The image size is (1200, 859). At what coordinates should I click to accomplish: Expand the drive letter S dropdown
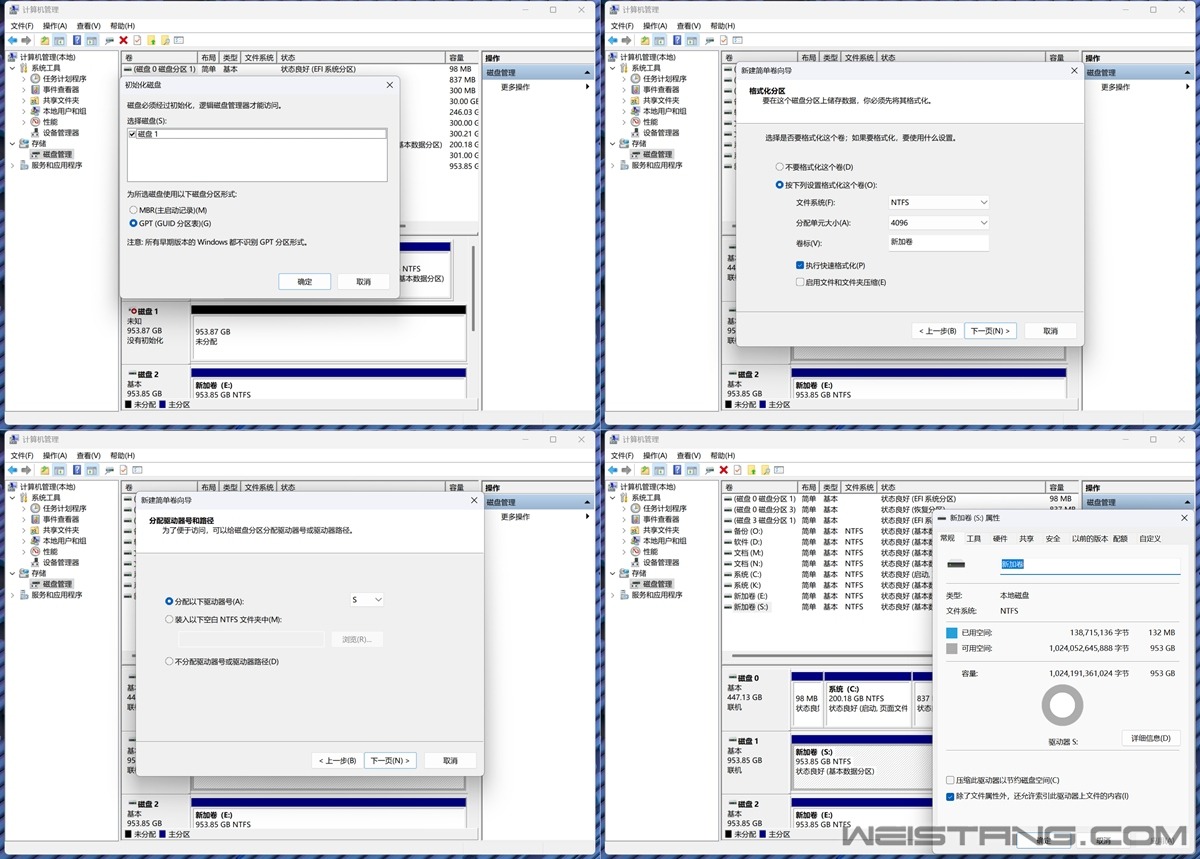click(367, 600)
